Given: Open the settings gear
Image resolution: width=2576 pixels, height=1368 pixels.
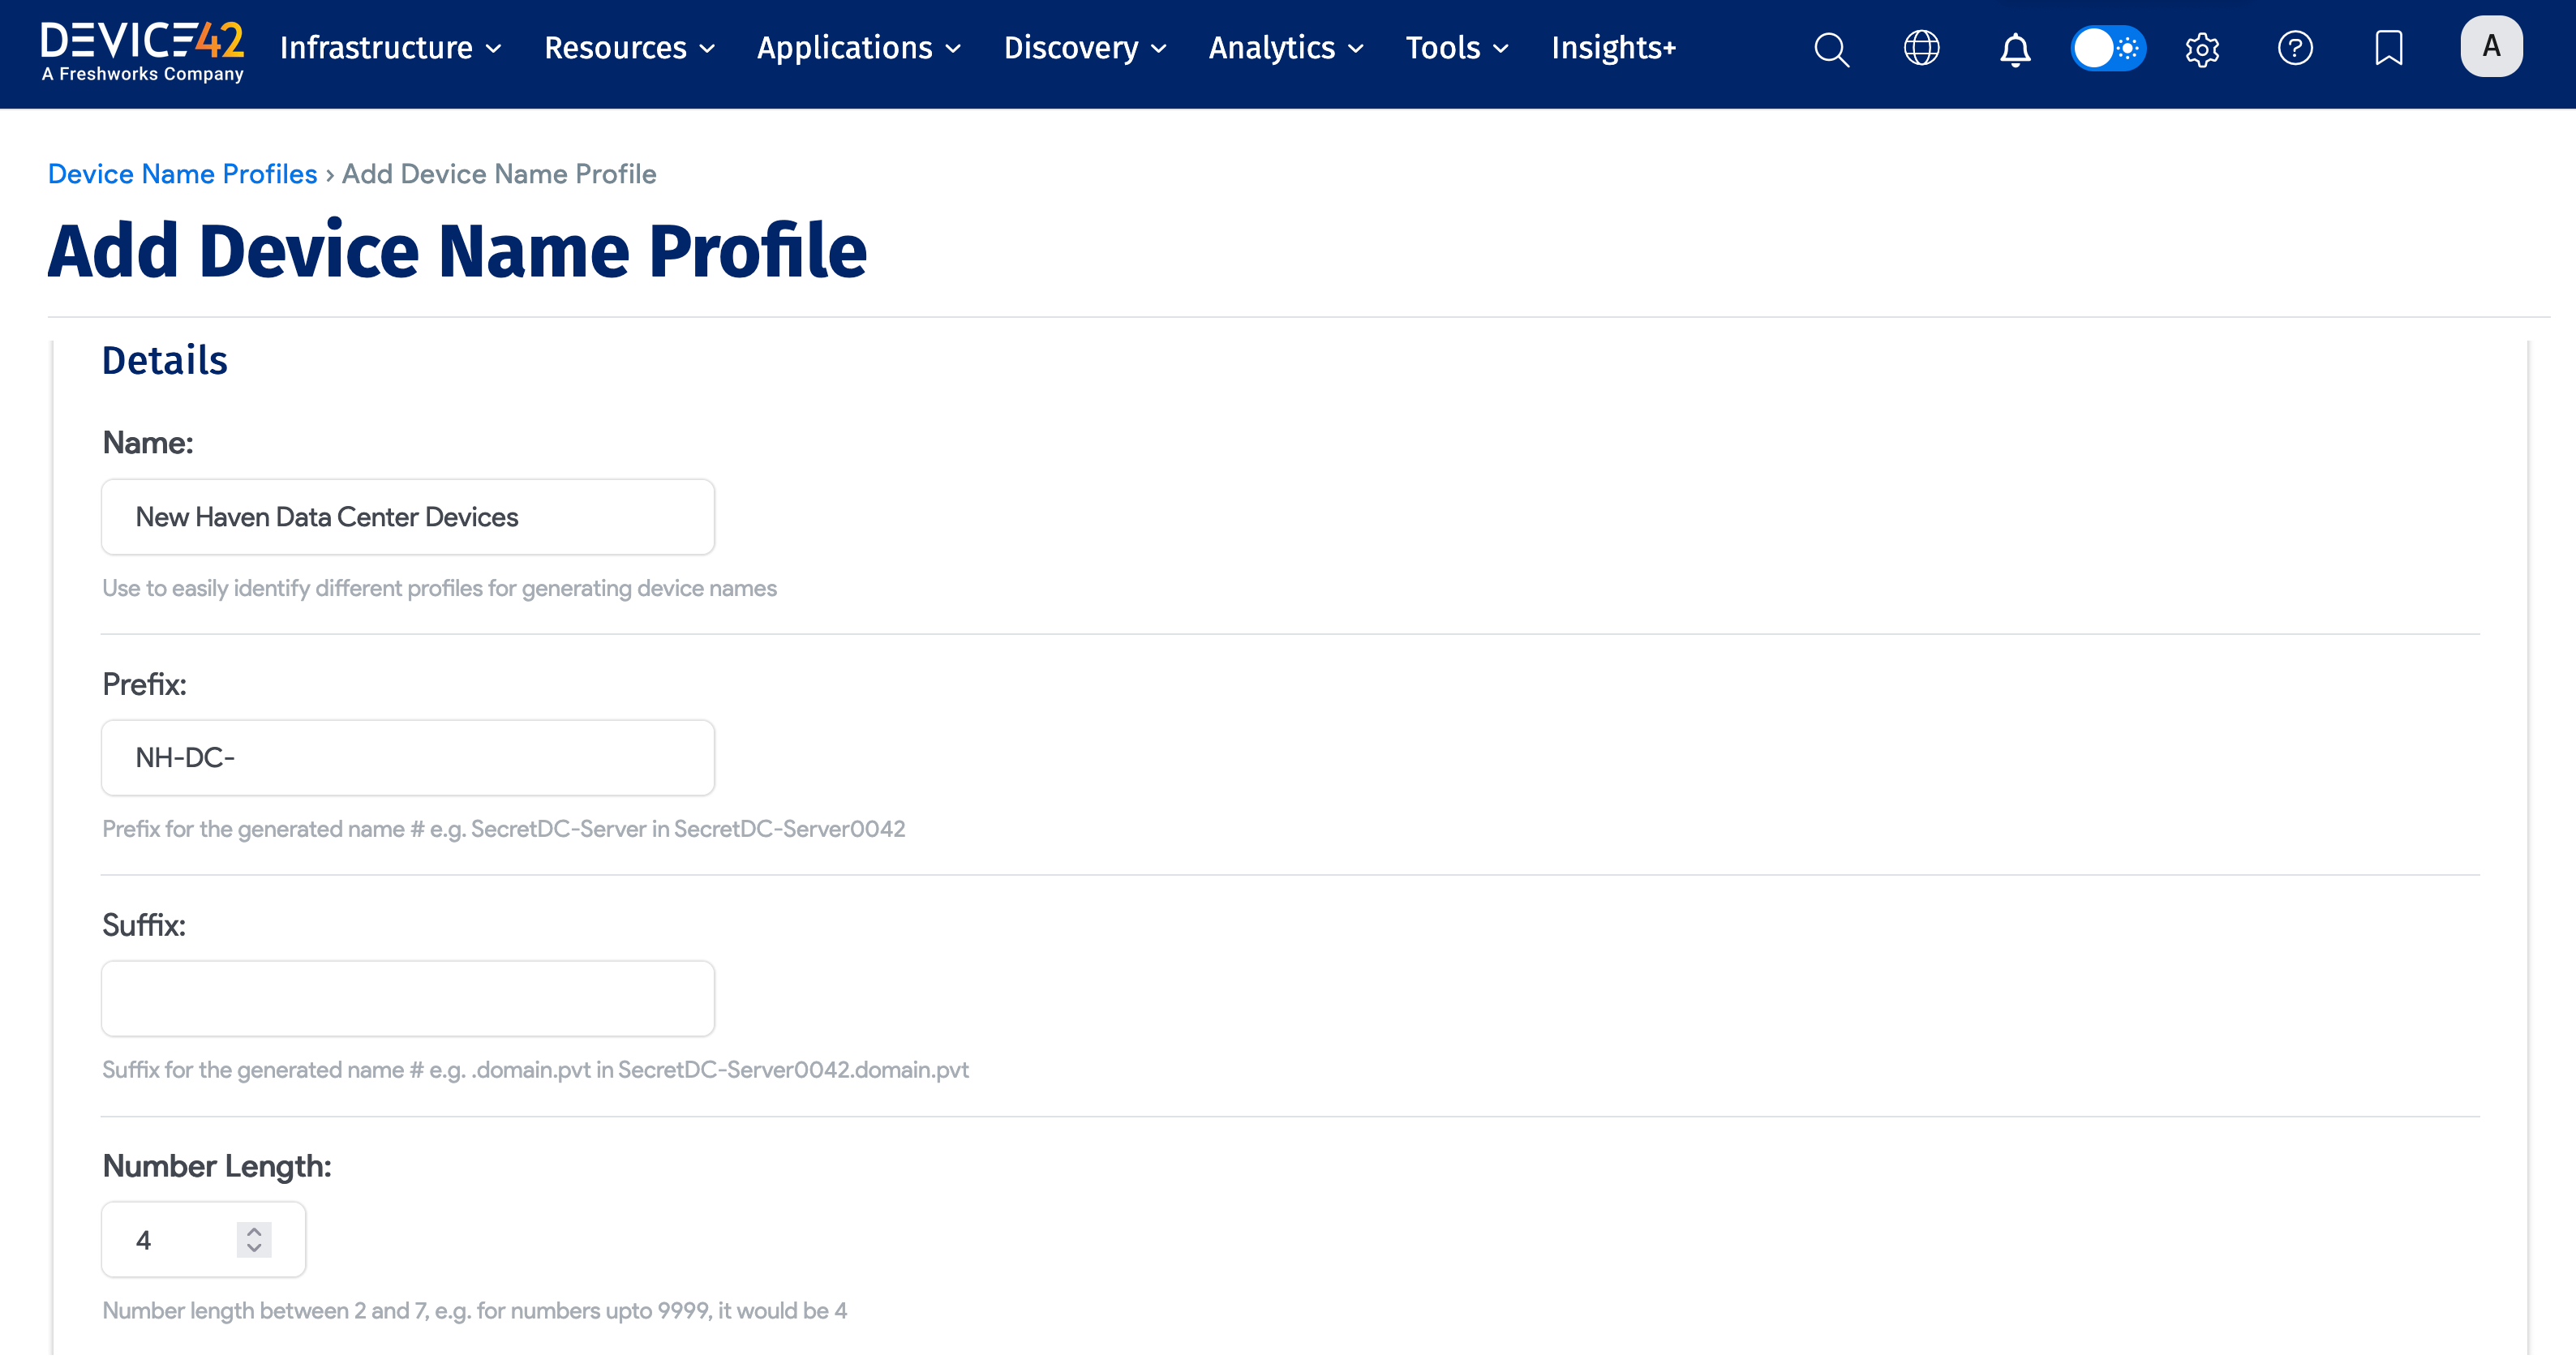Looking at the screenshot, I should [2202, 49].
